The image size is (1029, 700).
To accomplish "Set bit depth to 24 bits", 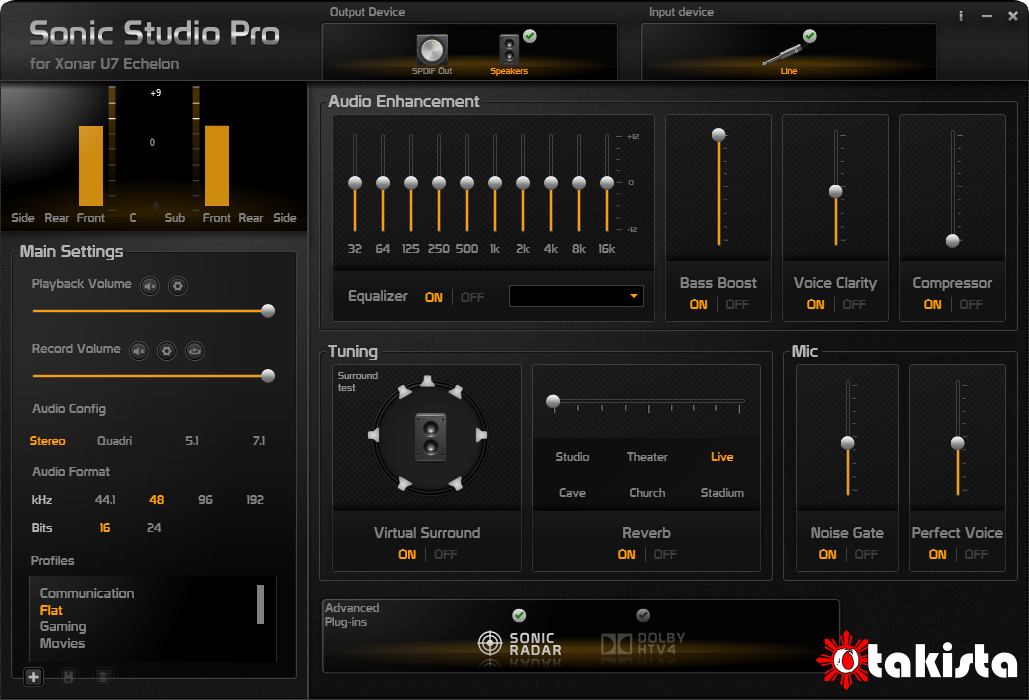I will point(154,528).
